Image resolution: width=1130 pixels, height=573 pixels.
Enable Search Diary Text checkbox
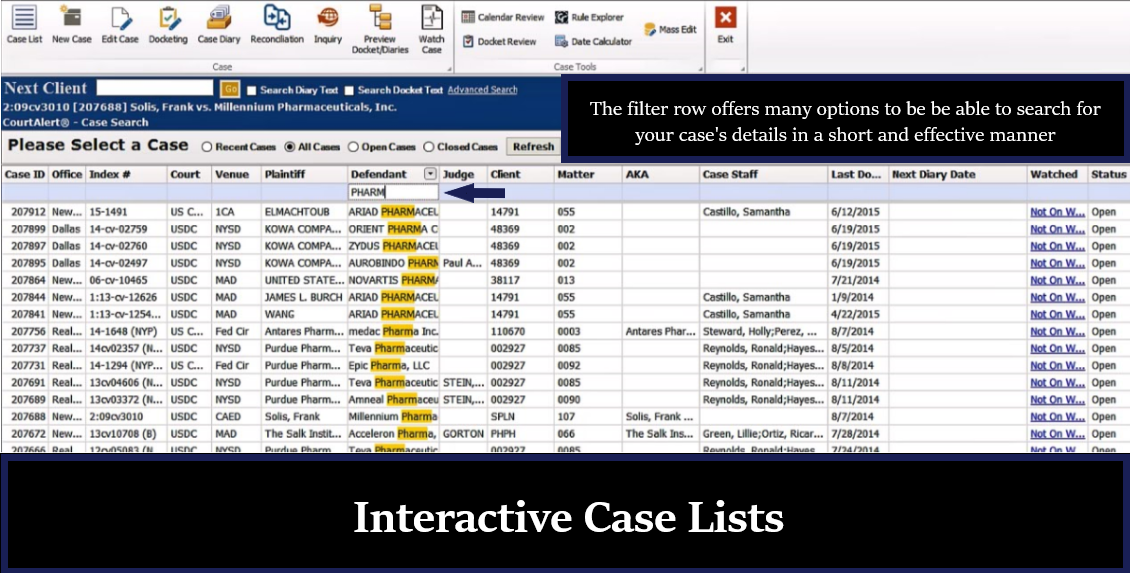pos(252,90)
